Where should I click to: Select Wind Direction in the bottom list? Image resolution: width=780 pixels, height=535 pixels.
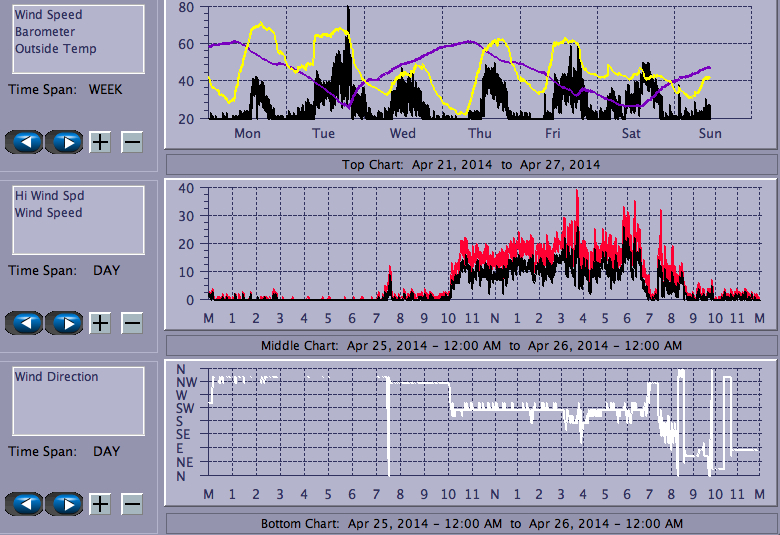[56, 377]
